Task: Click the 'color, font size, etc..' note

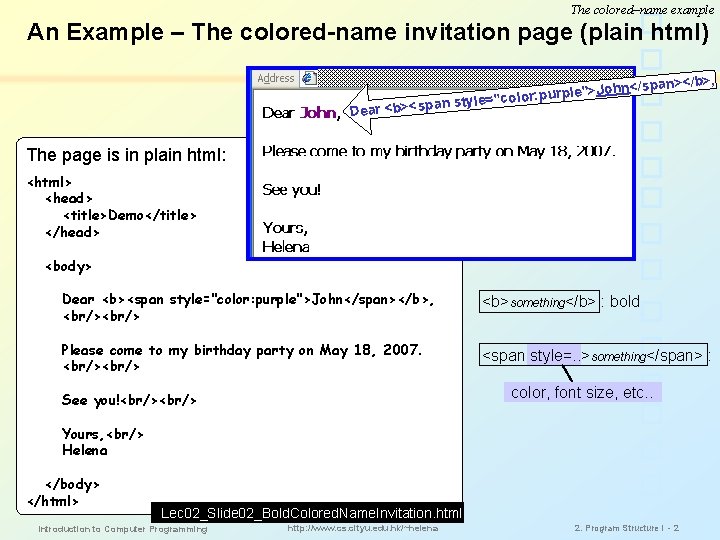Action: point(582,393)
